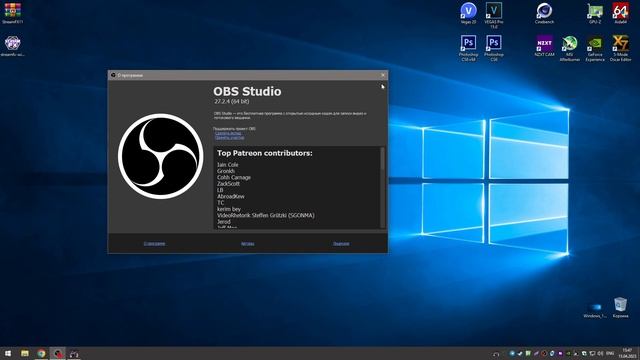Image resolution: width=640 pixels, height=360 pixels.
Task: Click the contributor name ZackScott
Action: (228, 184)
